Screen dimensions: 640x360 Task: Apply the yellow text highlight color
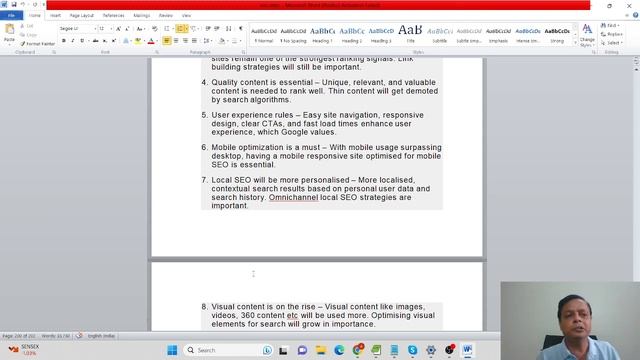(x=138, y=41)
